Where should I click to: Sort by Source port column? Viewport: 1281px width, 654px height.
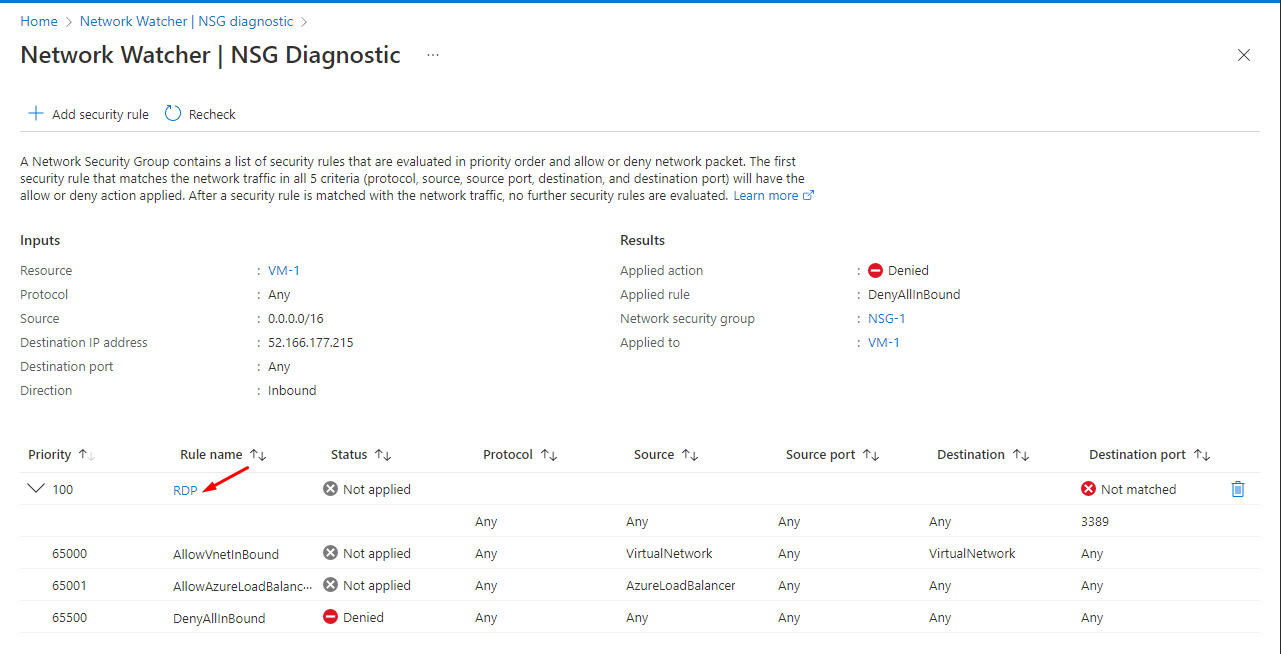point(871,455)
